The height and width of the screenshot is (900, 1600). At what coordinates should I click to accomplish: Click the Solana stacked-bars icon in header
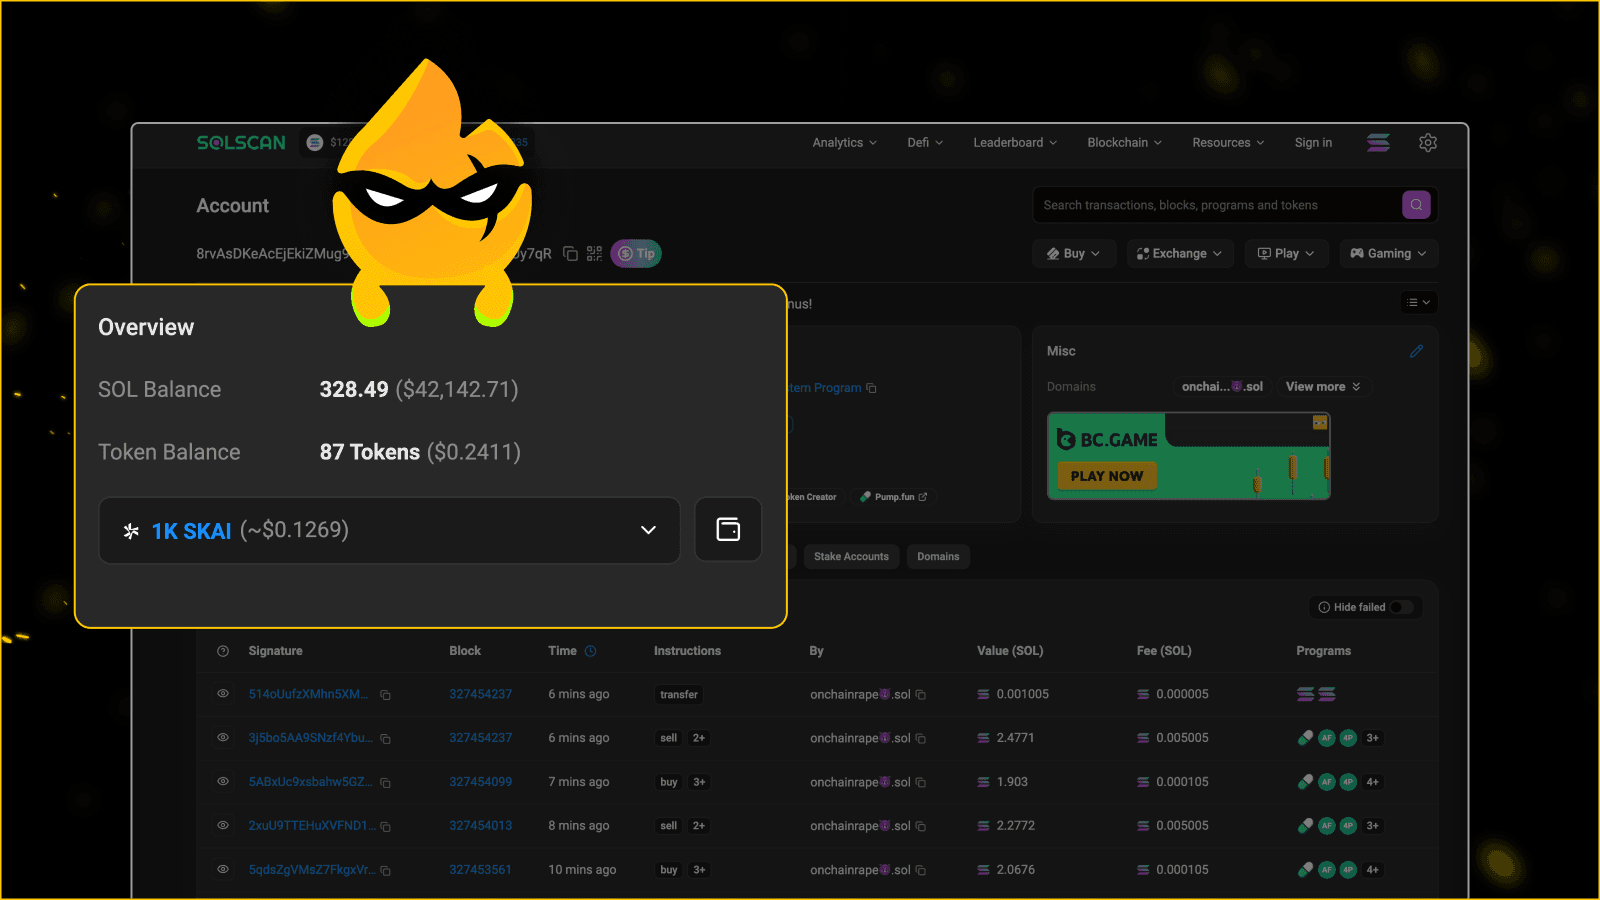coord(1378,143)
